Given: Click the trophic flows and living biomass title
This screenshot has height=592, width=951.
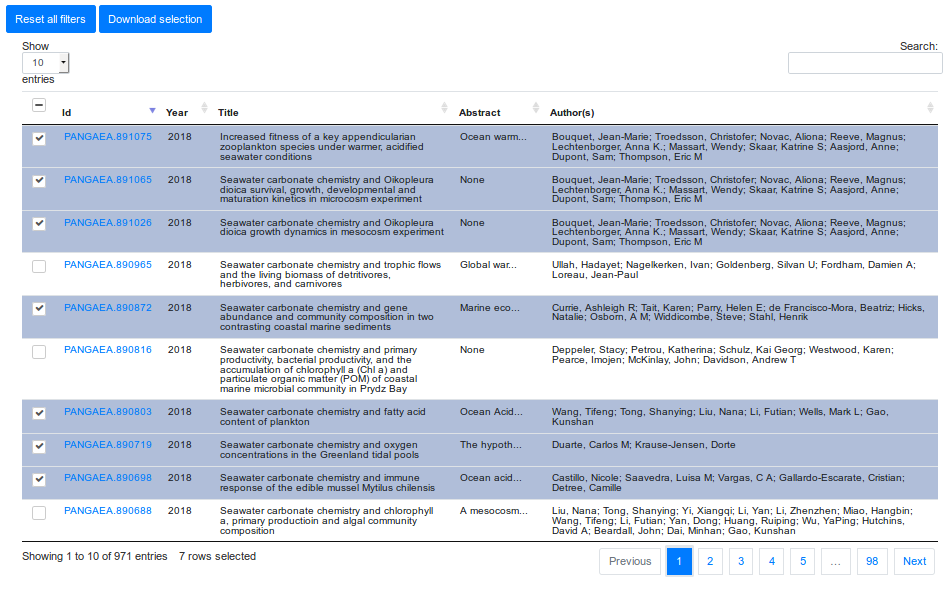Looking at the screenshot, I should [x=331, y=274].
